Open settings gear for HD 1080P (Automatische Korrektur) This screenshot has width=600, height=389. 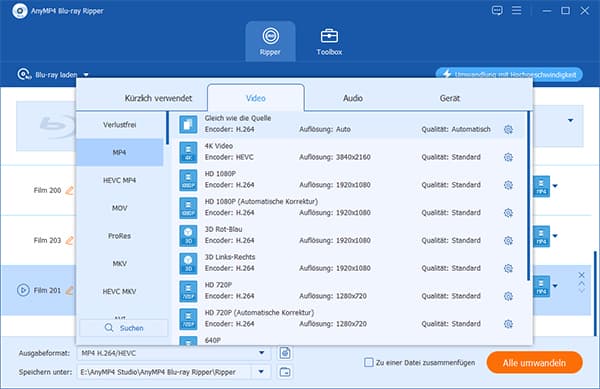pyautogui.click(x=508, y=213)
